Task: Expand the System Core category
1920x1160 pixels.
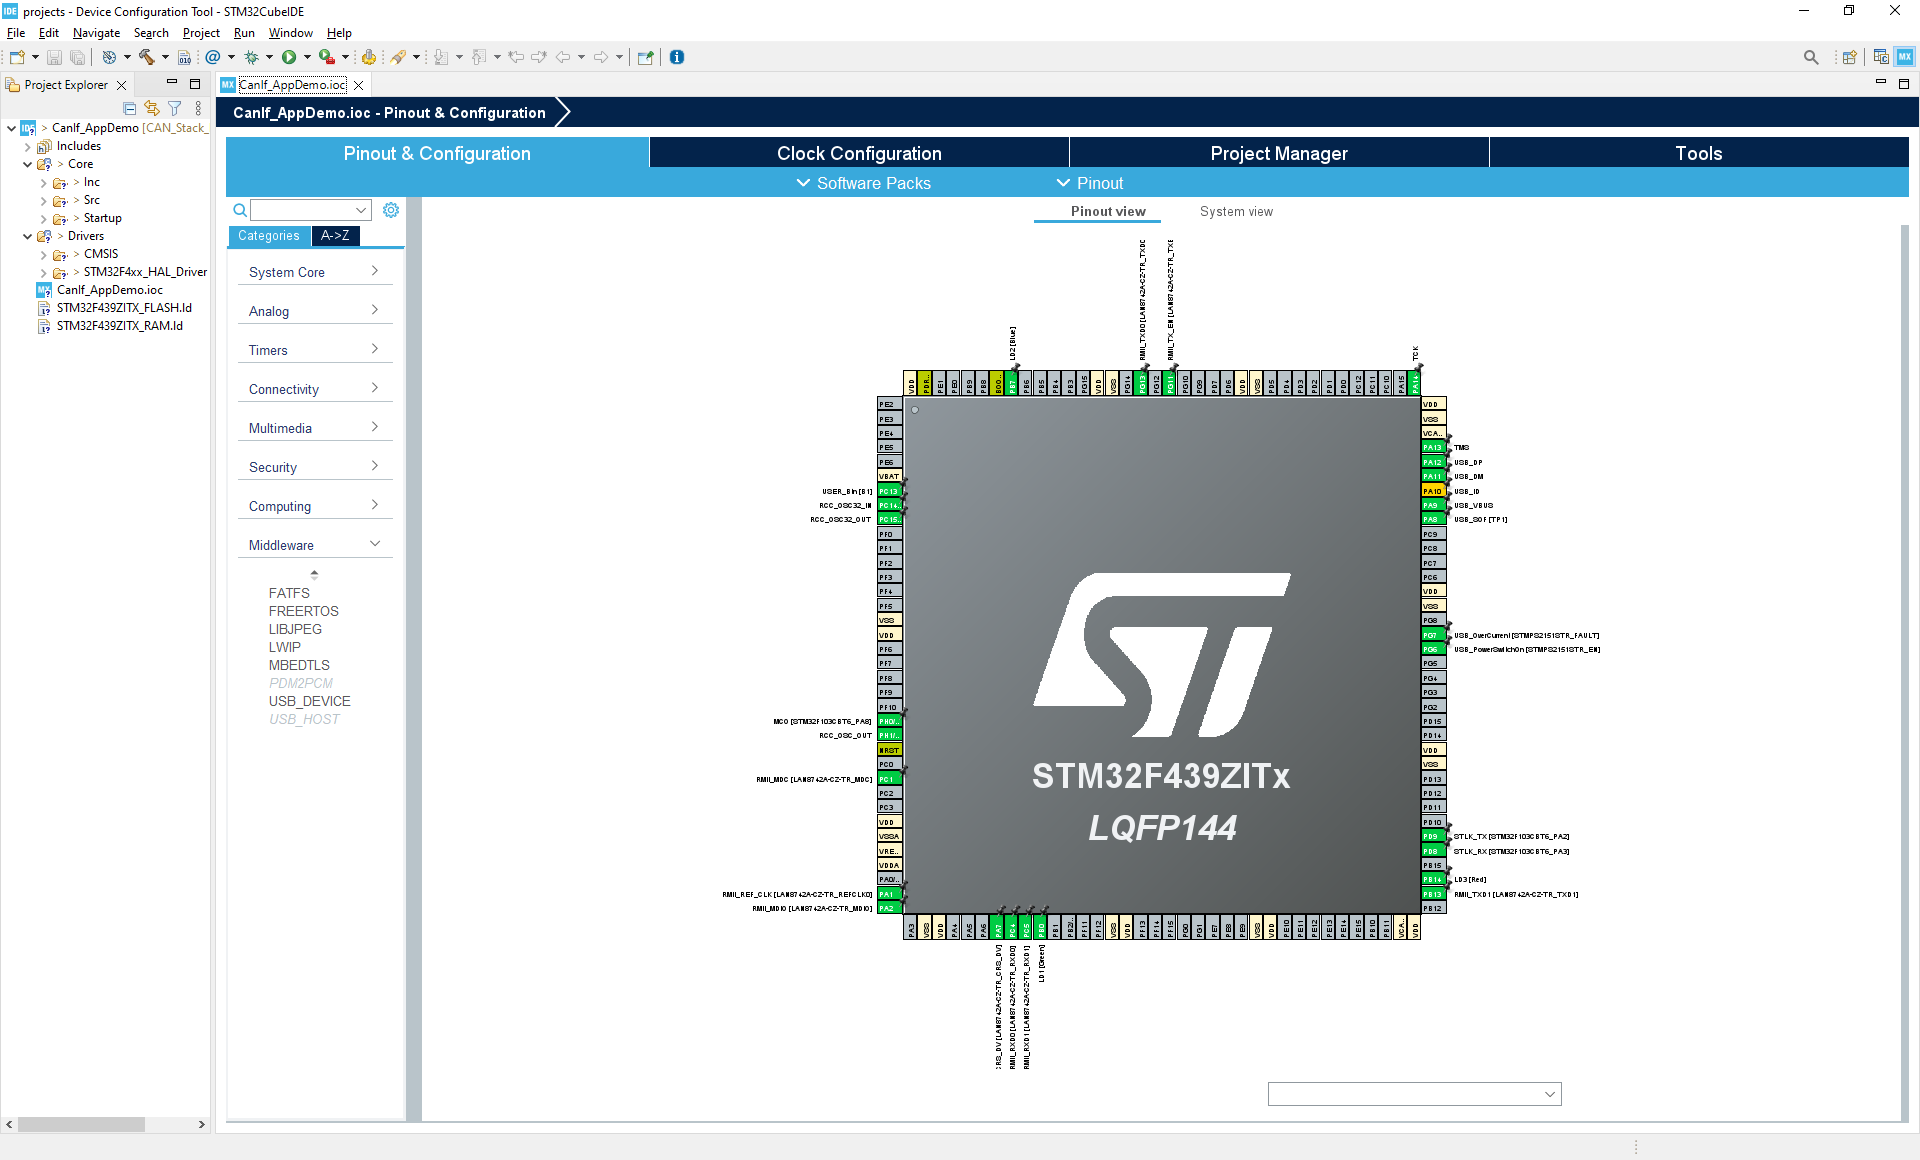Action: (x=315, y=272)
